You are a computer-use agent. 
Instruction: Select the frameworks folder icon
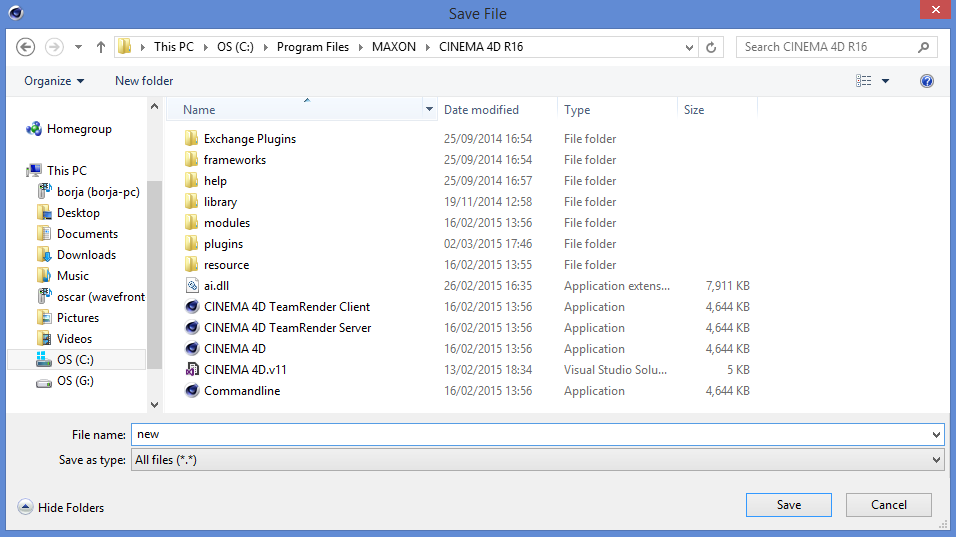click(191, 160)
